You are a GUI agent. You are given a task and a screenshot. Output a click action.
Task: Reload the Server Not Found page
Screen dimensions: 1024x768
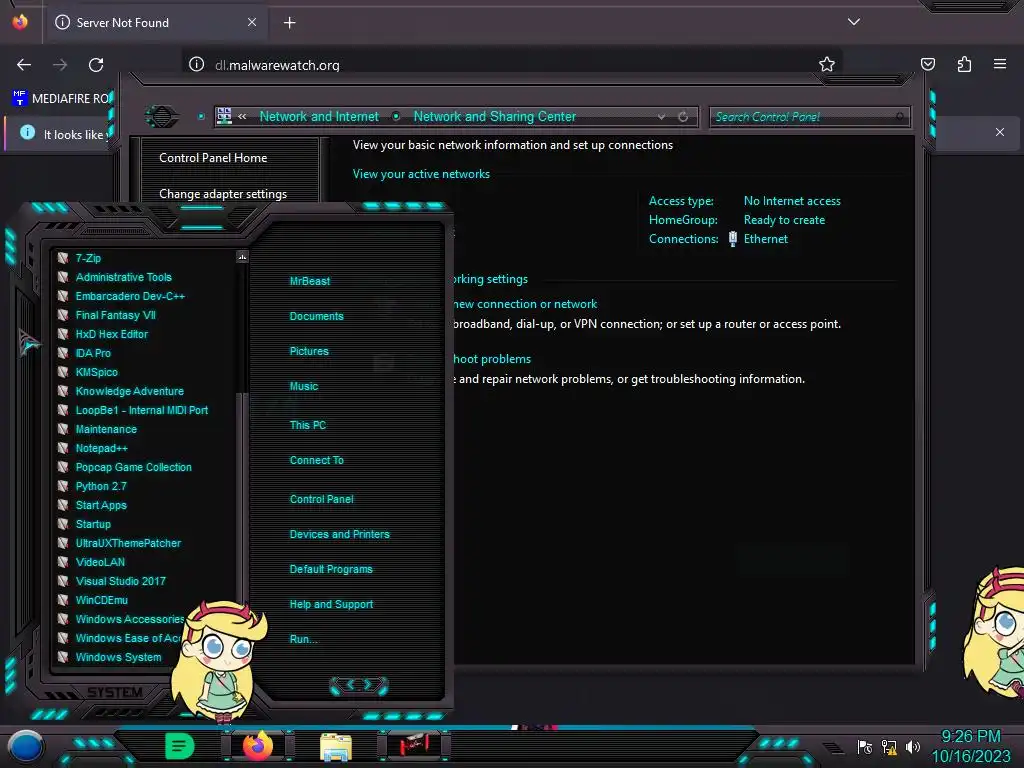coord(96,65)
